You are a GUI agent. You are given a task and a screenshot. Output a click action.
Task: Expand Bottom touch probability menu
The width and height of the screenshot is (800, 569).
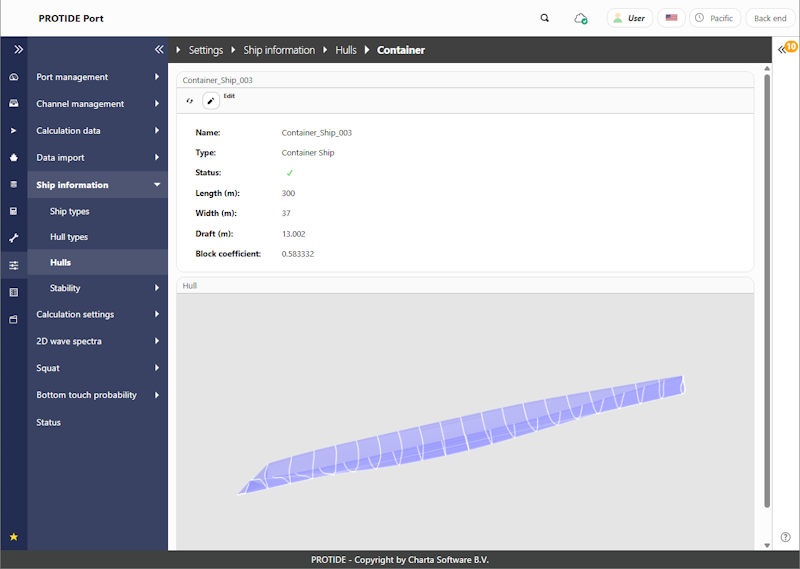pos(97,395)
